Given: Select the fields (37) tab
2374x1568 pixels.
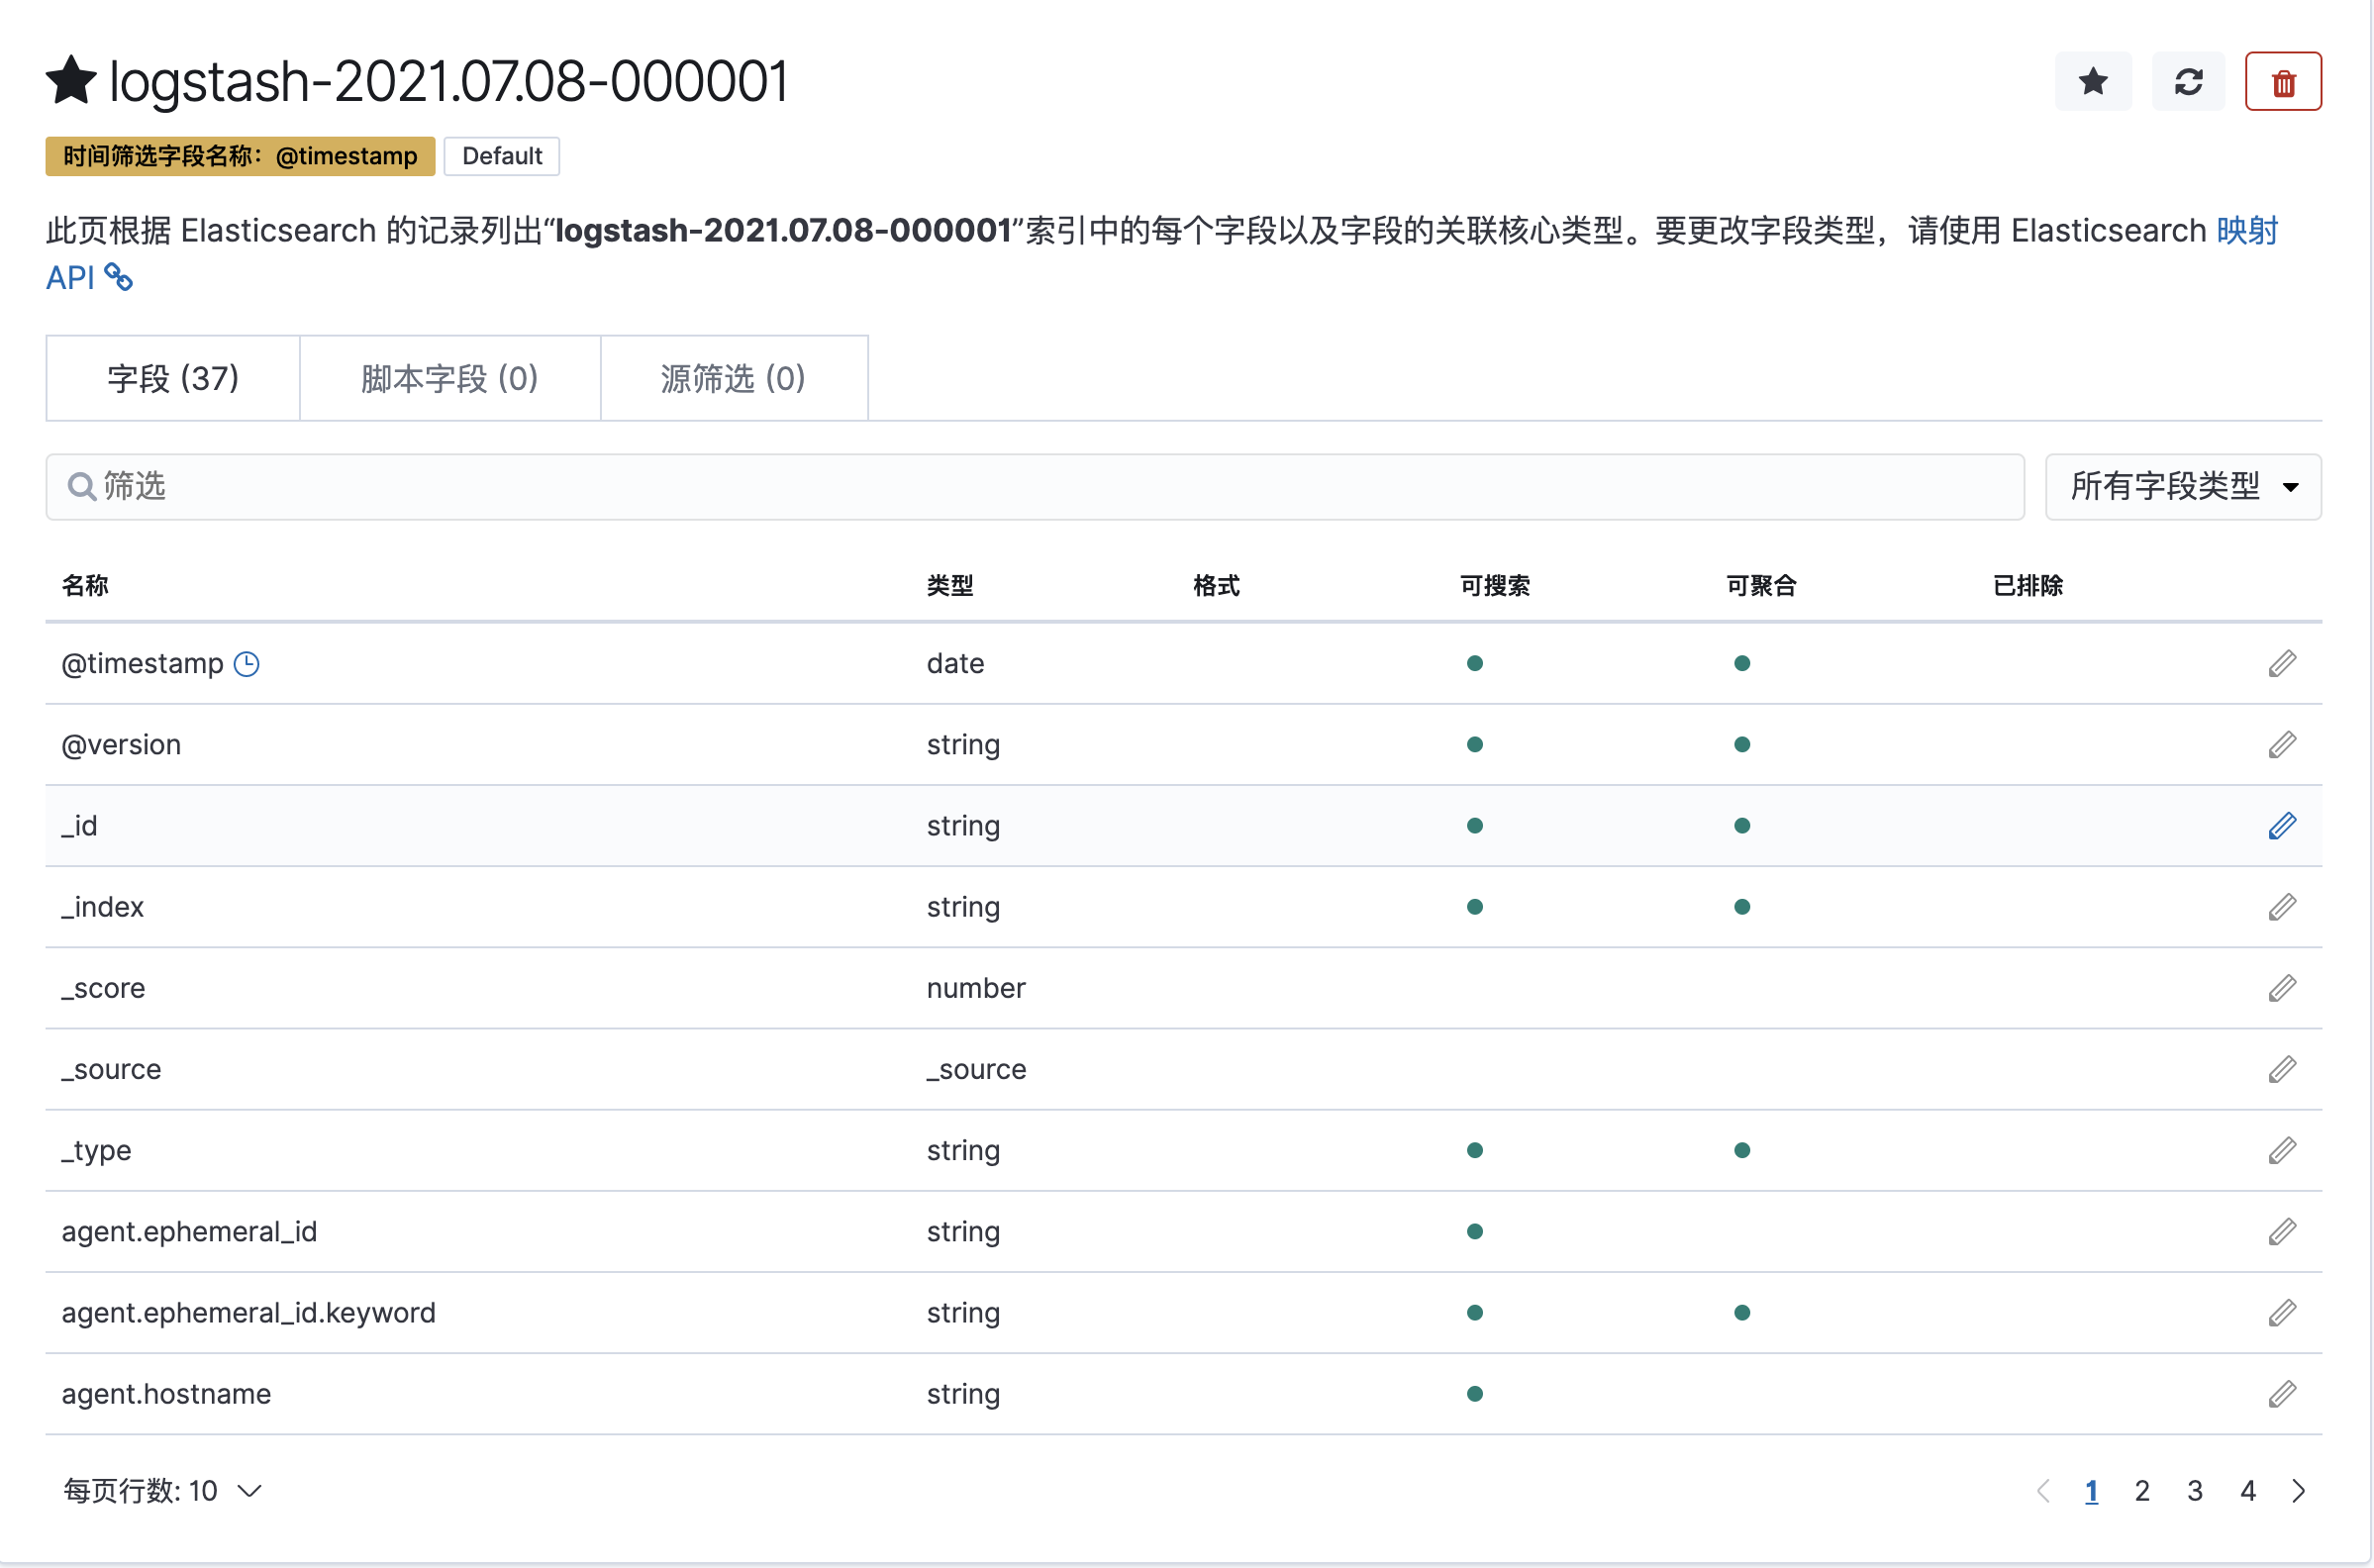Looking at the screenshot, I should coord(173,378).
